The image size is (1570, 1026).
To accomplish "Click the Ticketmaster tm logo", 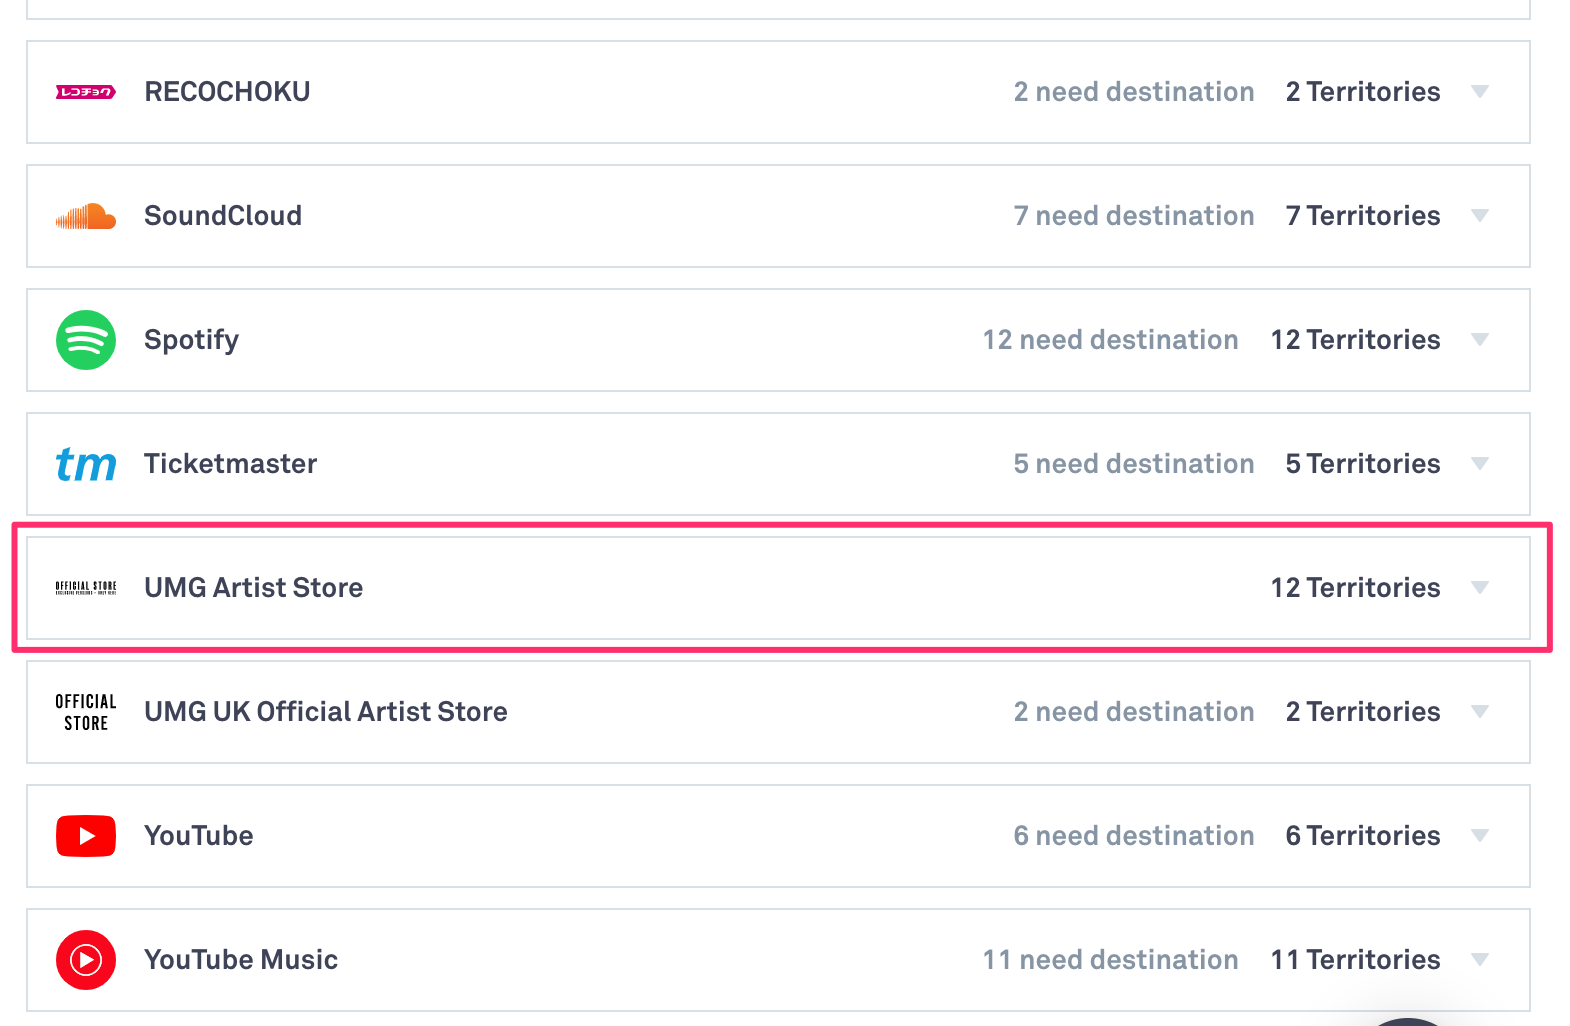I will point(86,464).
